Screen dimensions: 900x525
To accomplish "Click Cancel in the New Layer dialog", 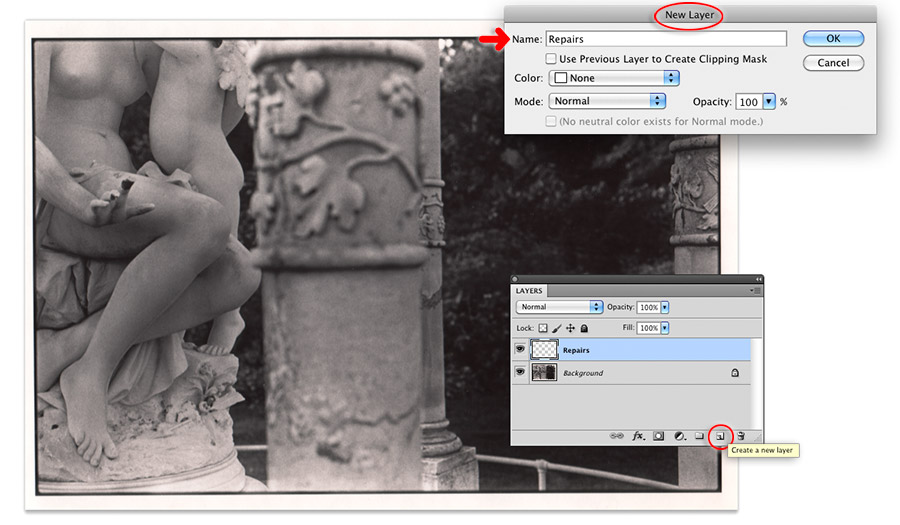I will [833, 62].
